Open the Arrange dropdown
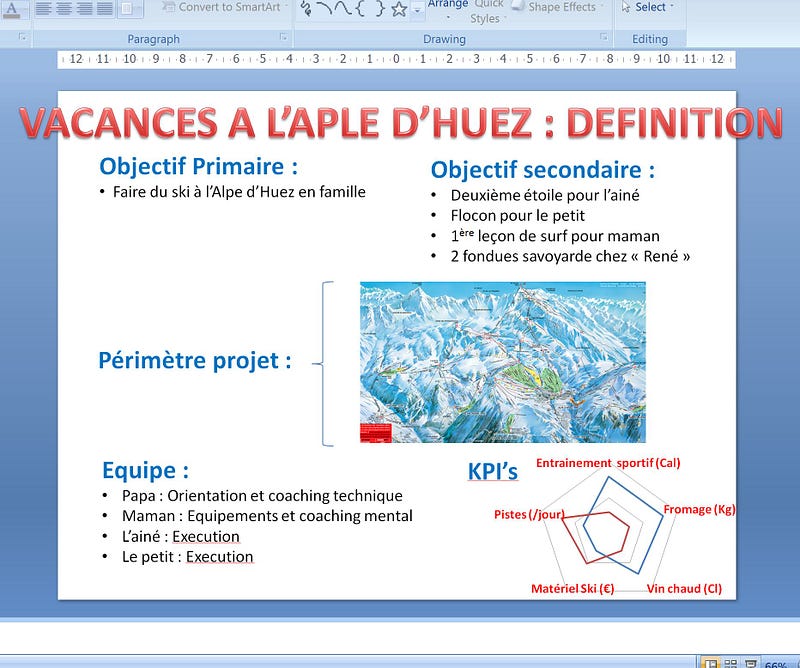800x668 pixels. [x=447, y=10]
